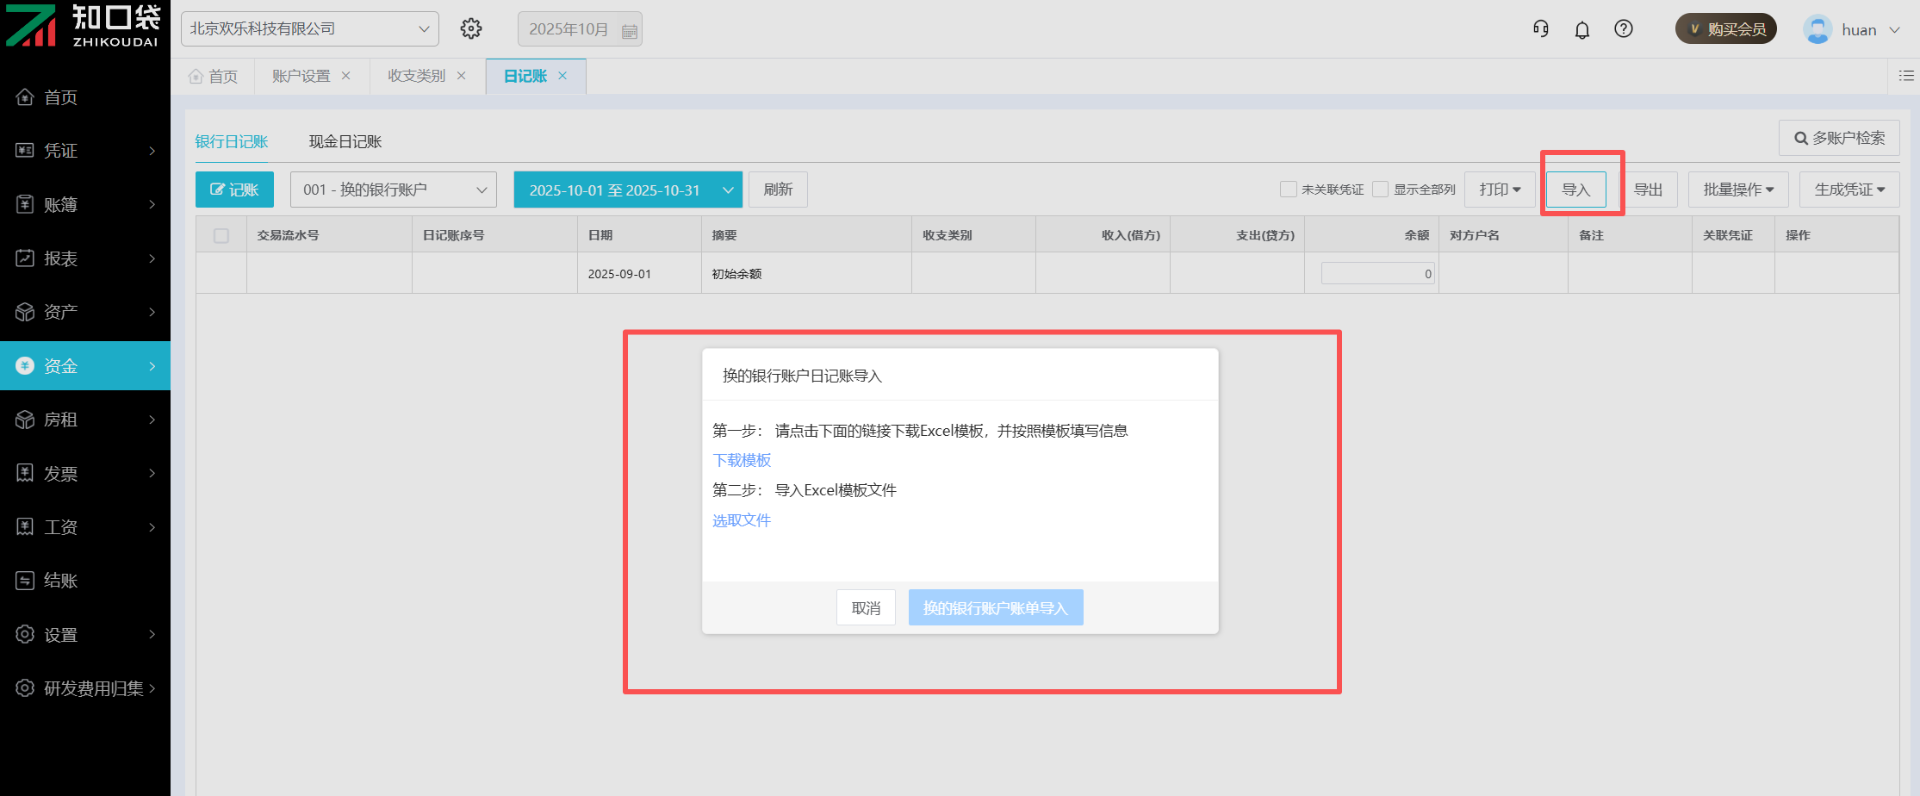1920x796 pixels.
Task: Close the 收支类别 tab
Action: 461,76
